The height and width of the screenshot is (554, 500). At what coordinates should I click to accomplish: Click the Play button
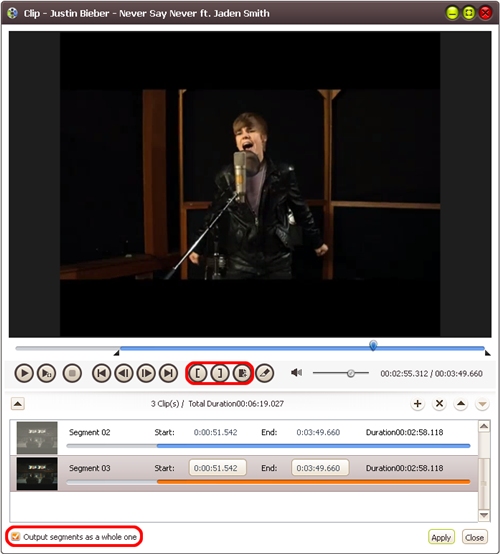click(x=24, y=373)
